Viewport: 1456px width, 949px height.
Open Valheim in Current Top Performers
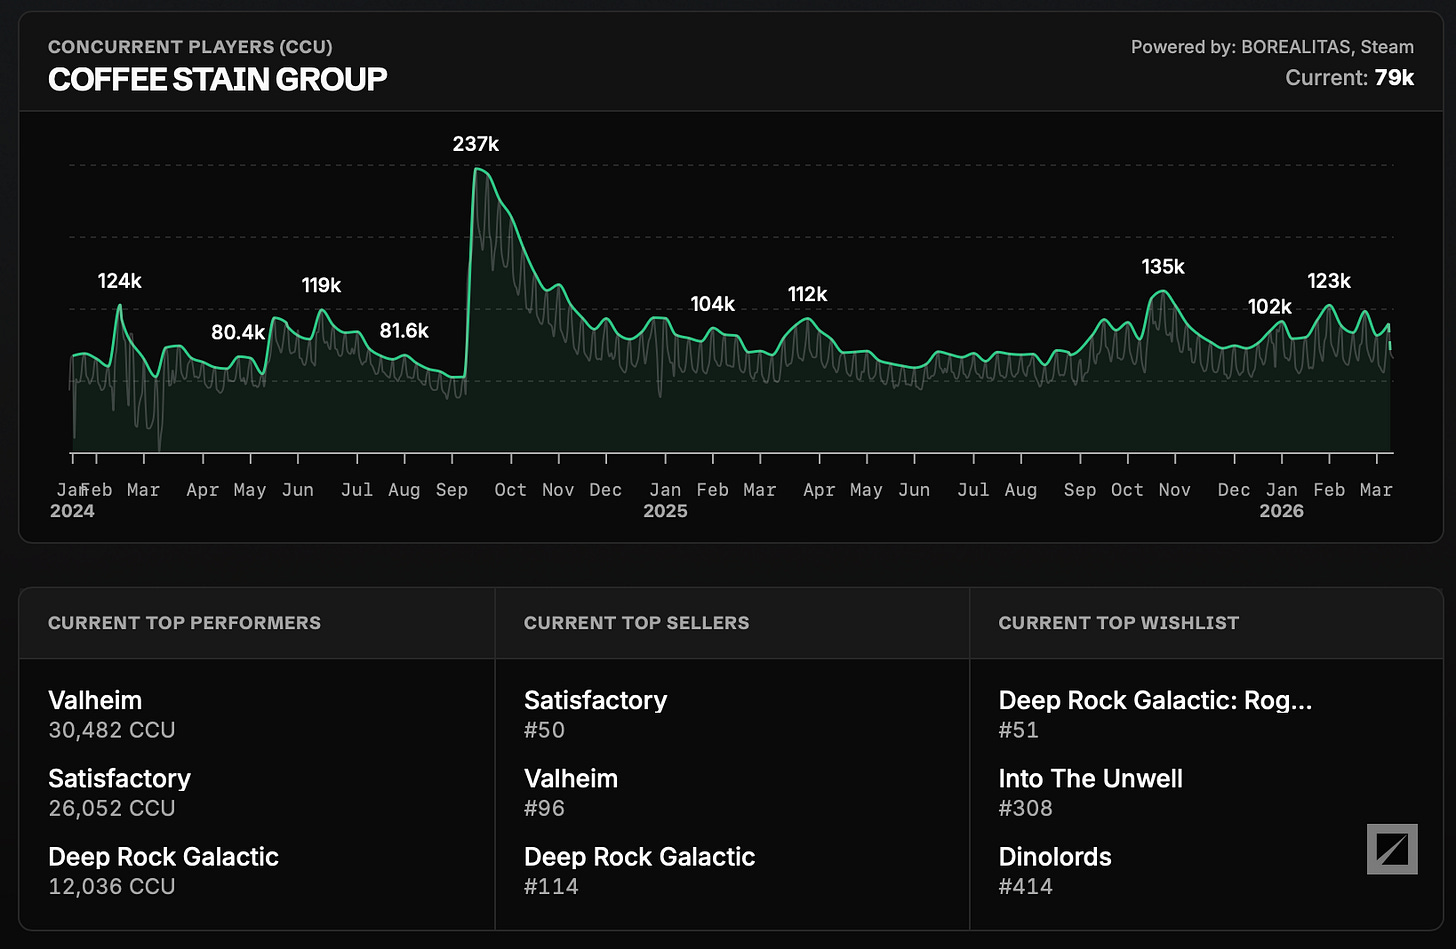(x=95, y=700)
